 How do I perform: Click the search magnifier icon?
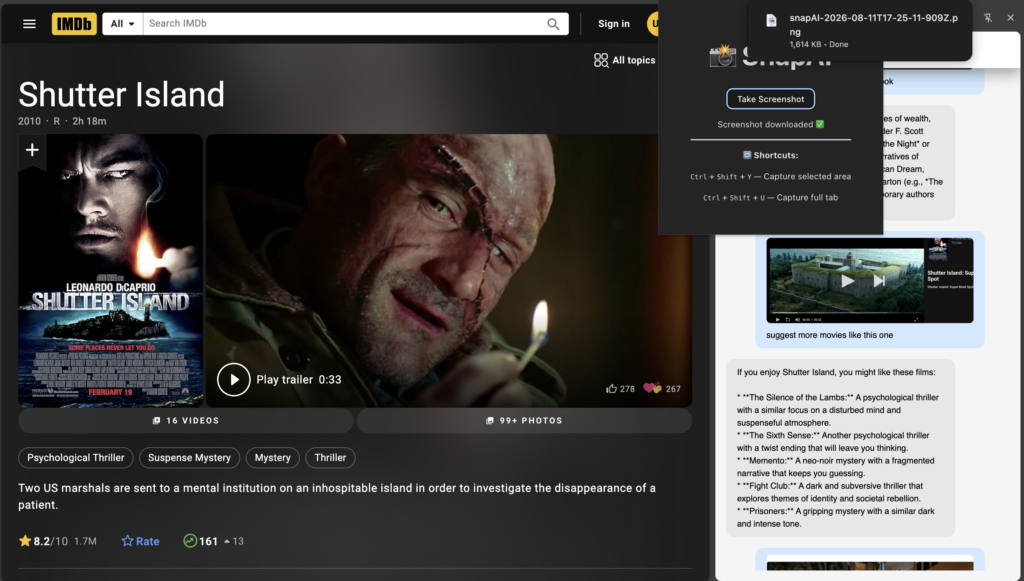pyautogui.click(x=553, y=24)
